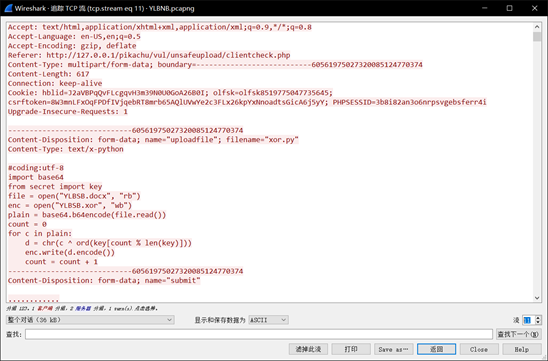This screenshot has height=361, width=548.
Task: Click the count = 0 line
Action: point(27,225)
